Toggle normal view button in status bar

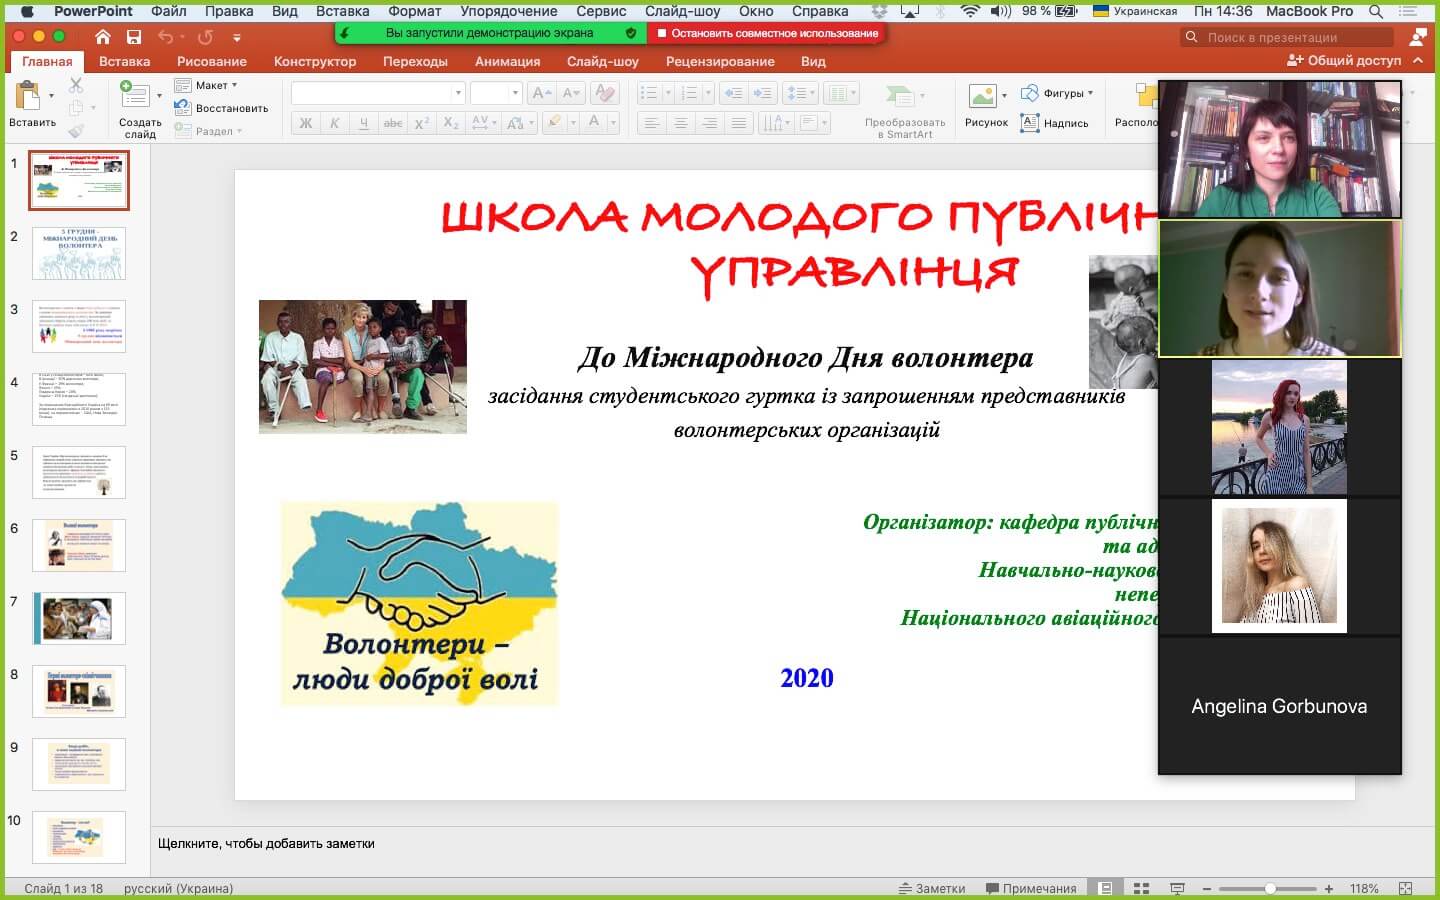click(x=1105, y=888)
